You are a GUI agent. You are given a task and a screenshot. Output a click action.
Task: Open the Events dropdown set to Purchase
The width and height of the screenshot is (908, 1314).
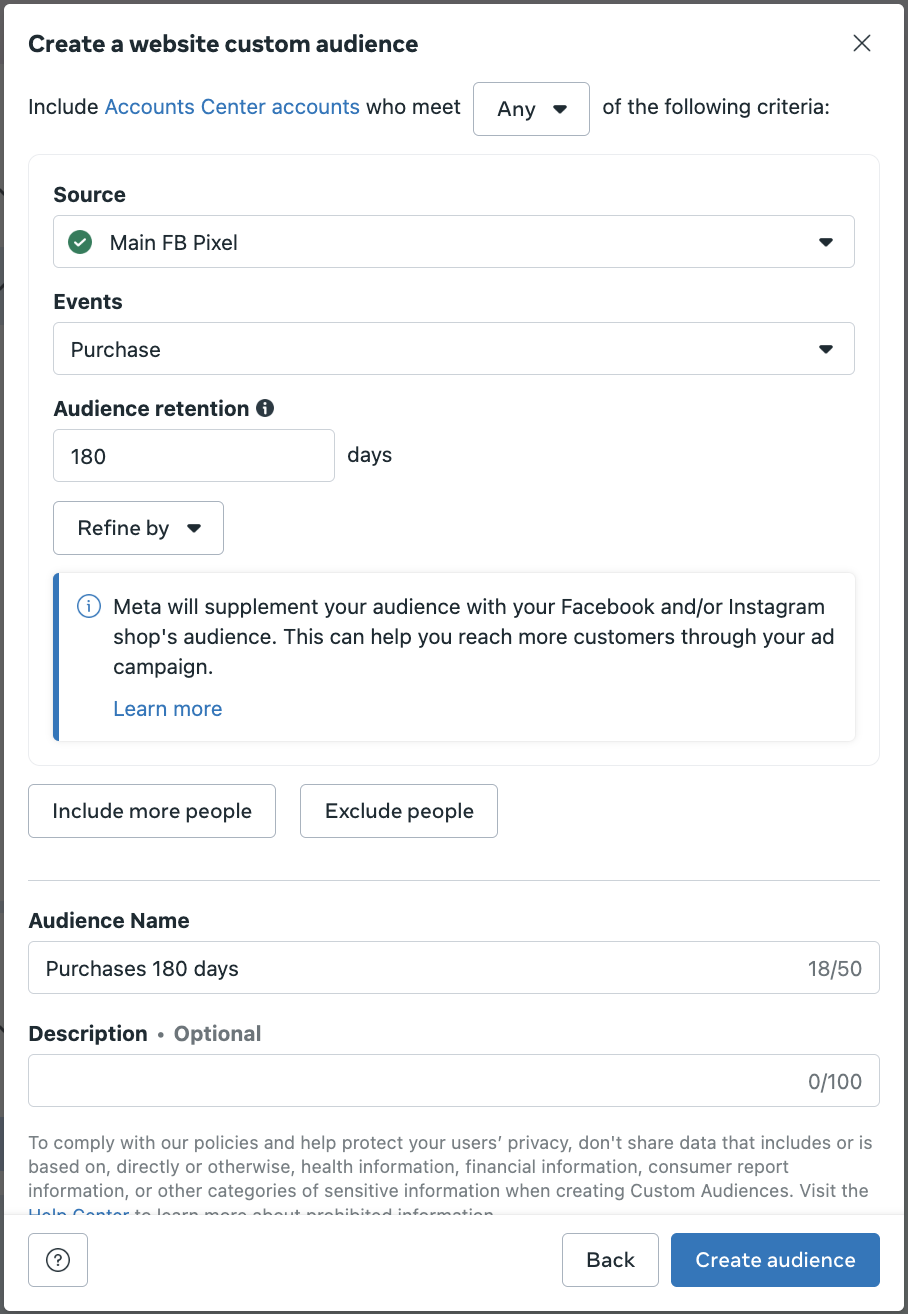tap(453, 349)
